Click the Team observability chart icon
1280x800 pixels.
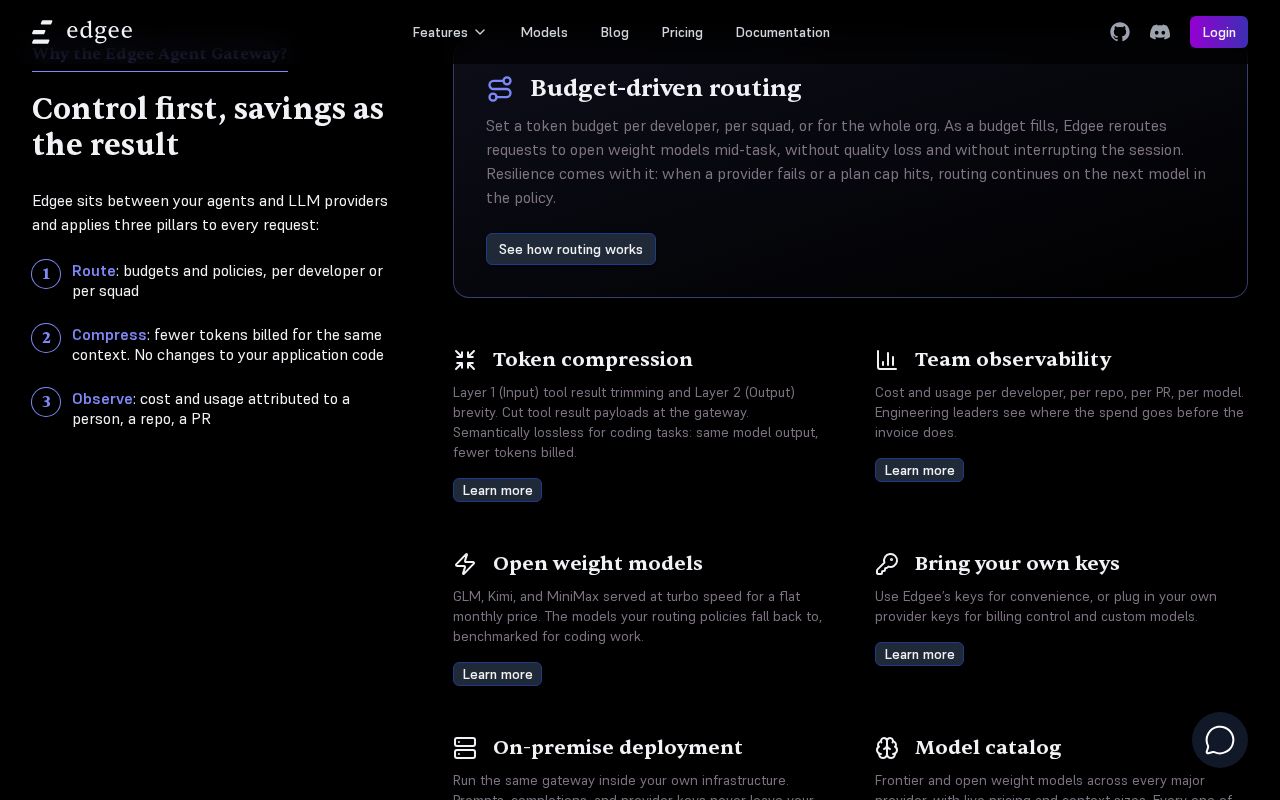[x=886, y=360]
